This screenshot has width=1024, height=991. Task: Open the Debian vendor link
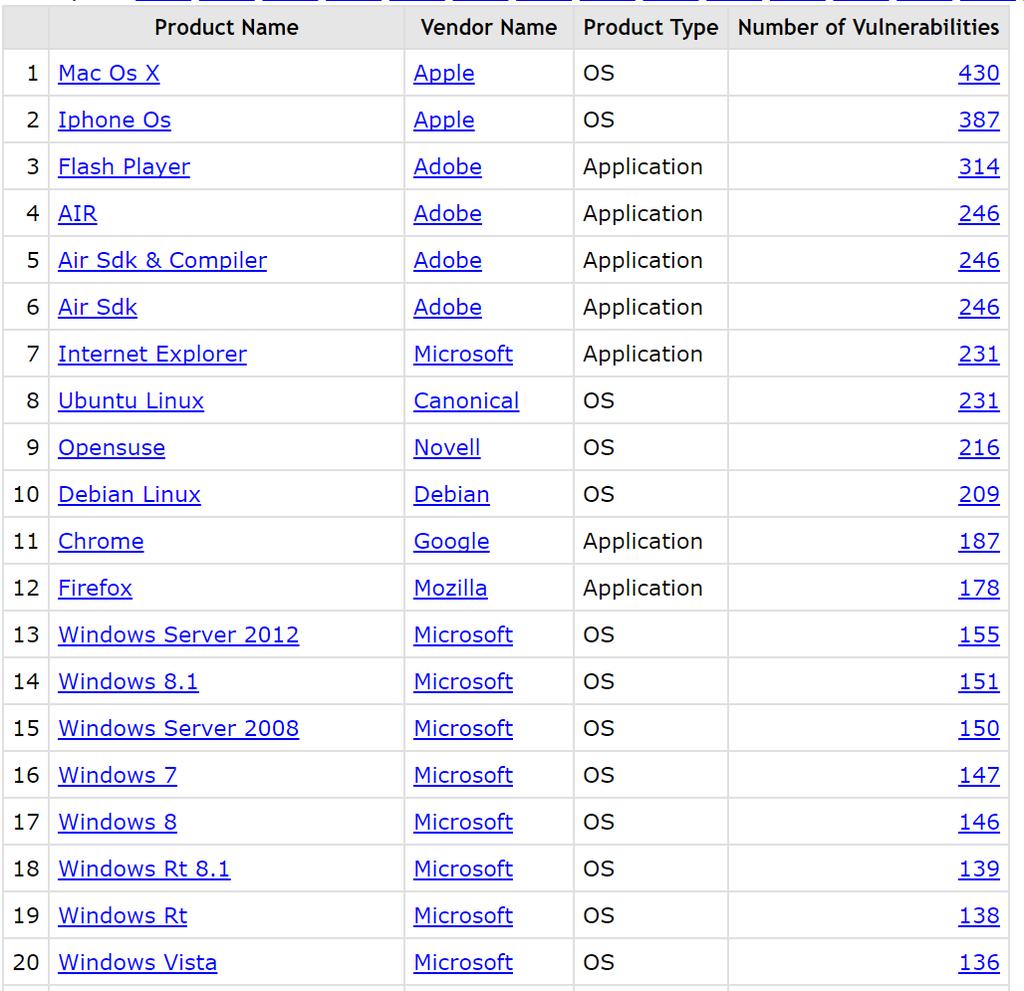click(451, 495)
